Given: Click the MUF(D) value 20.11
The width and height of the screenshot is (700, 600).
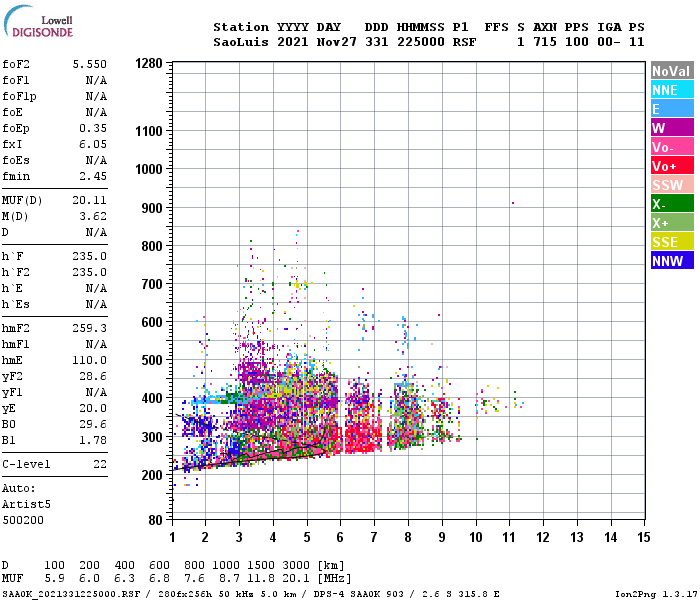Looking at the screenshot, I should click(90, 200).
